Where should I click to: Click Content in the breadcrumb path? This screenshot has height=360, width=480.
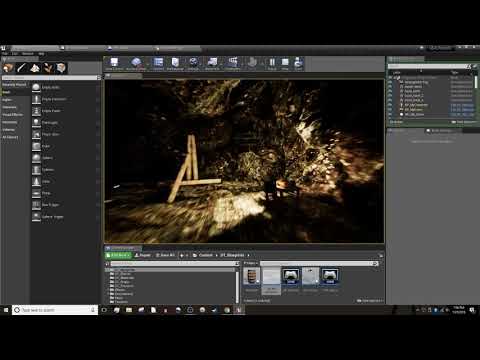click(x=205, y=255)
